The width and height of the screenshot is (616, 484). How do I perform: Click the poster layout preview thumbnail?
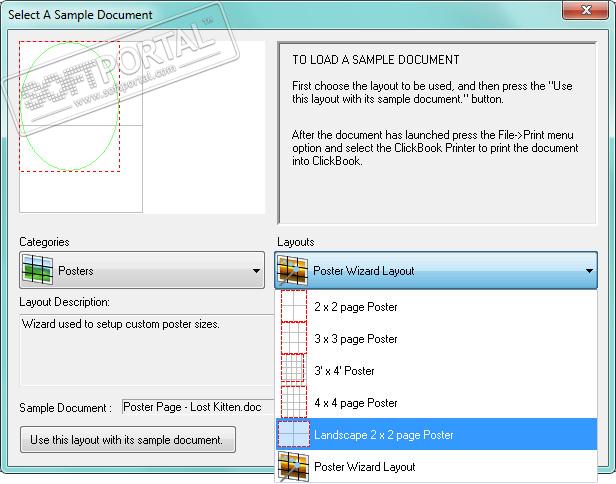coord(142,127)
